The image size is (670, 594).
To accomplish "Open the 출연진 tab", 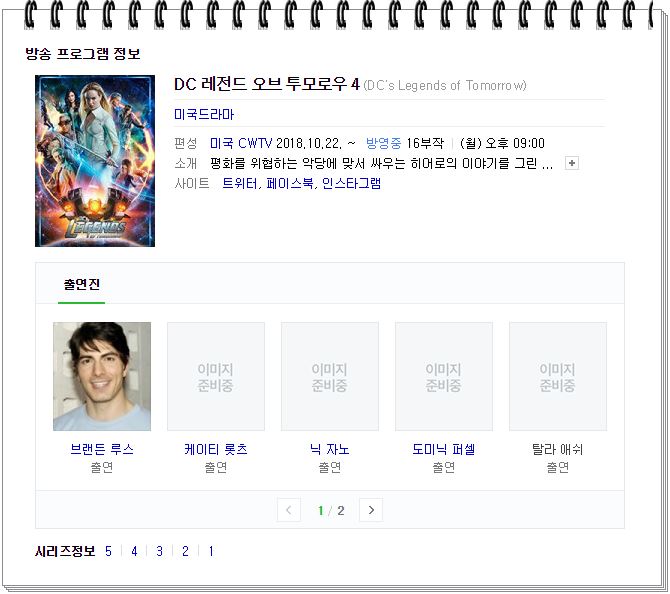I will (82, 284).
